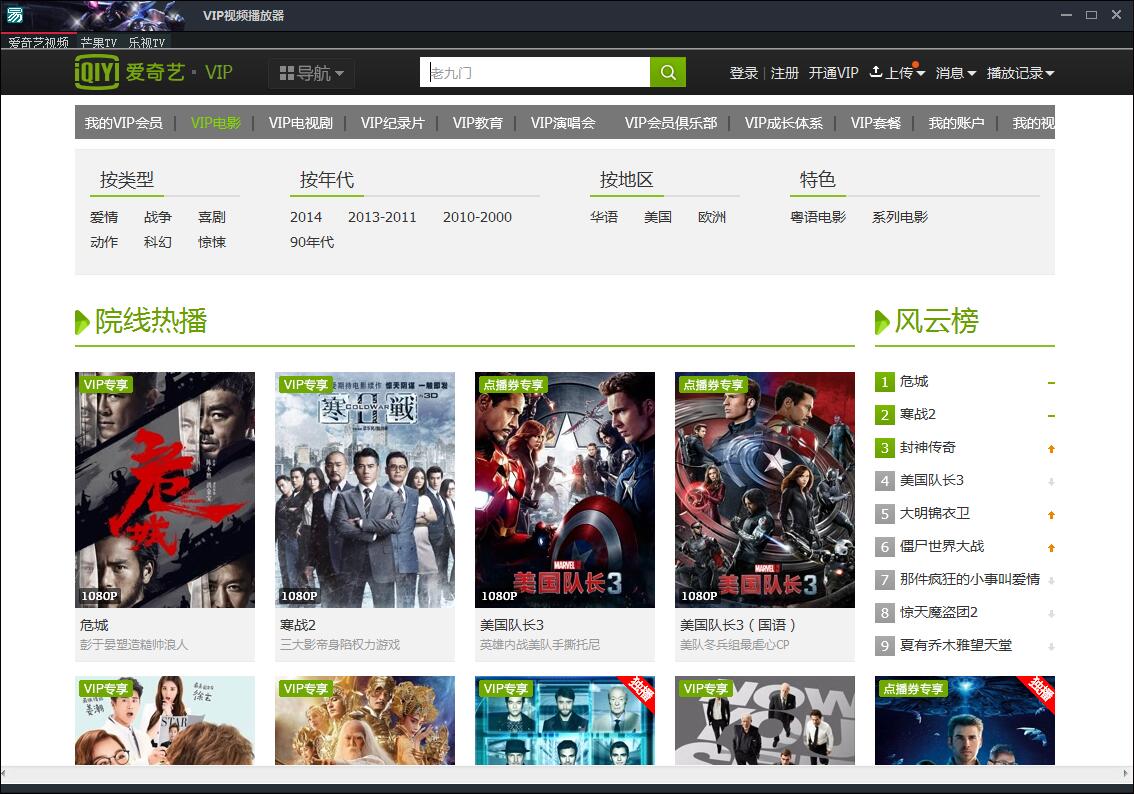This screenshot has height=794, width=1134.
Task: Open 系列电影 feature category
Action: click(900, 217)
